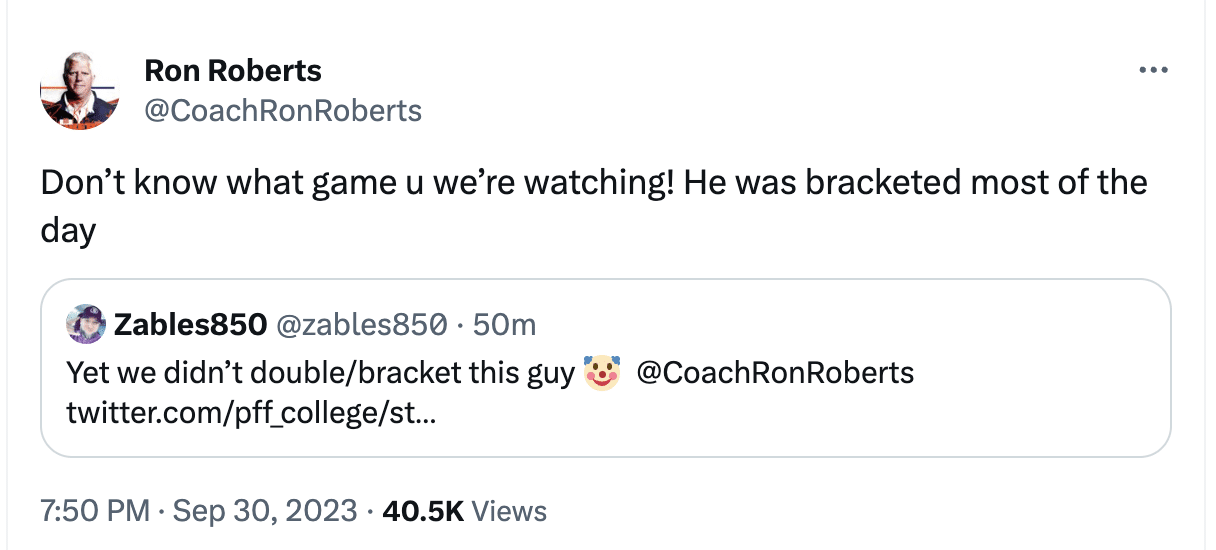Click the Zables850 small avatar
The height and width of the screenshot is (550, 1216).
(x=86, y=324)
